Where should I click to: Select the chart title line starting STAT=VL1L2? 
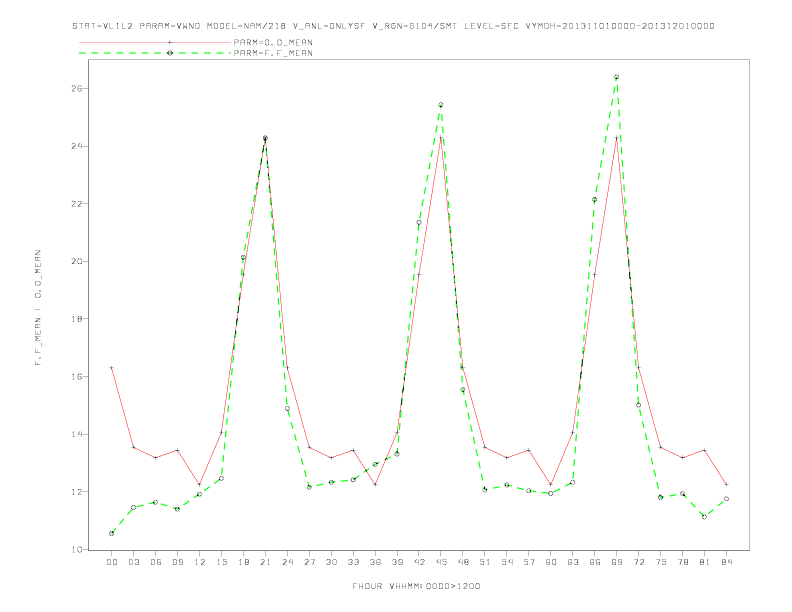393,26
